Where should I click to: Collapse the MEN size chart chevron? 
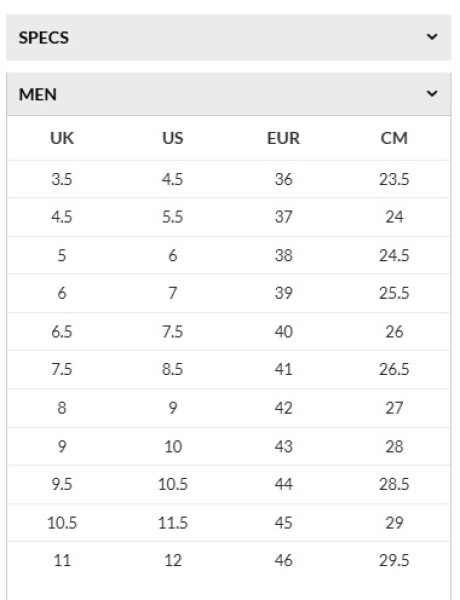(x=432, y=94)
